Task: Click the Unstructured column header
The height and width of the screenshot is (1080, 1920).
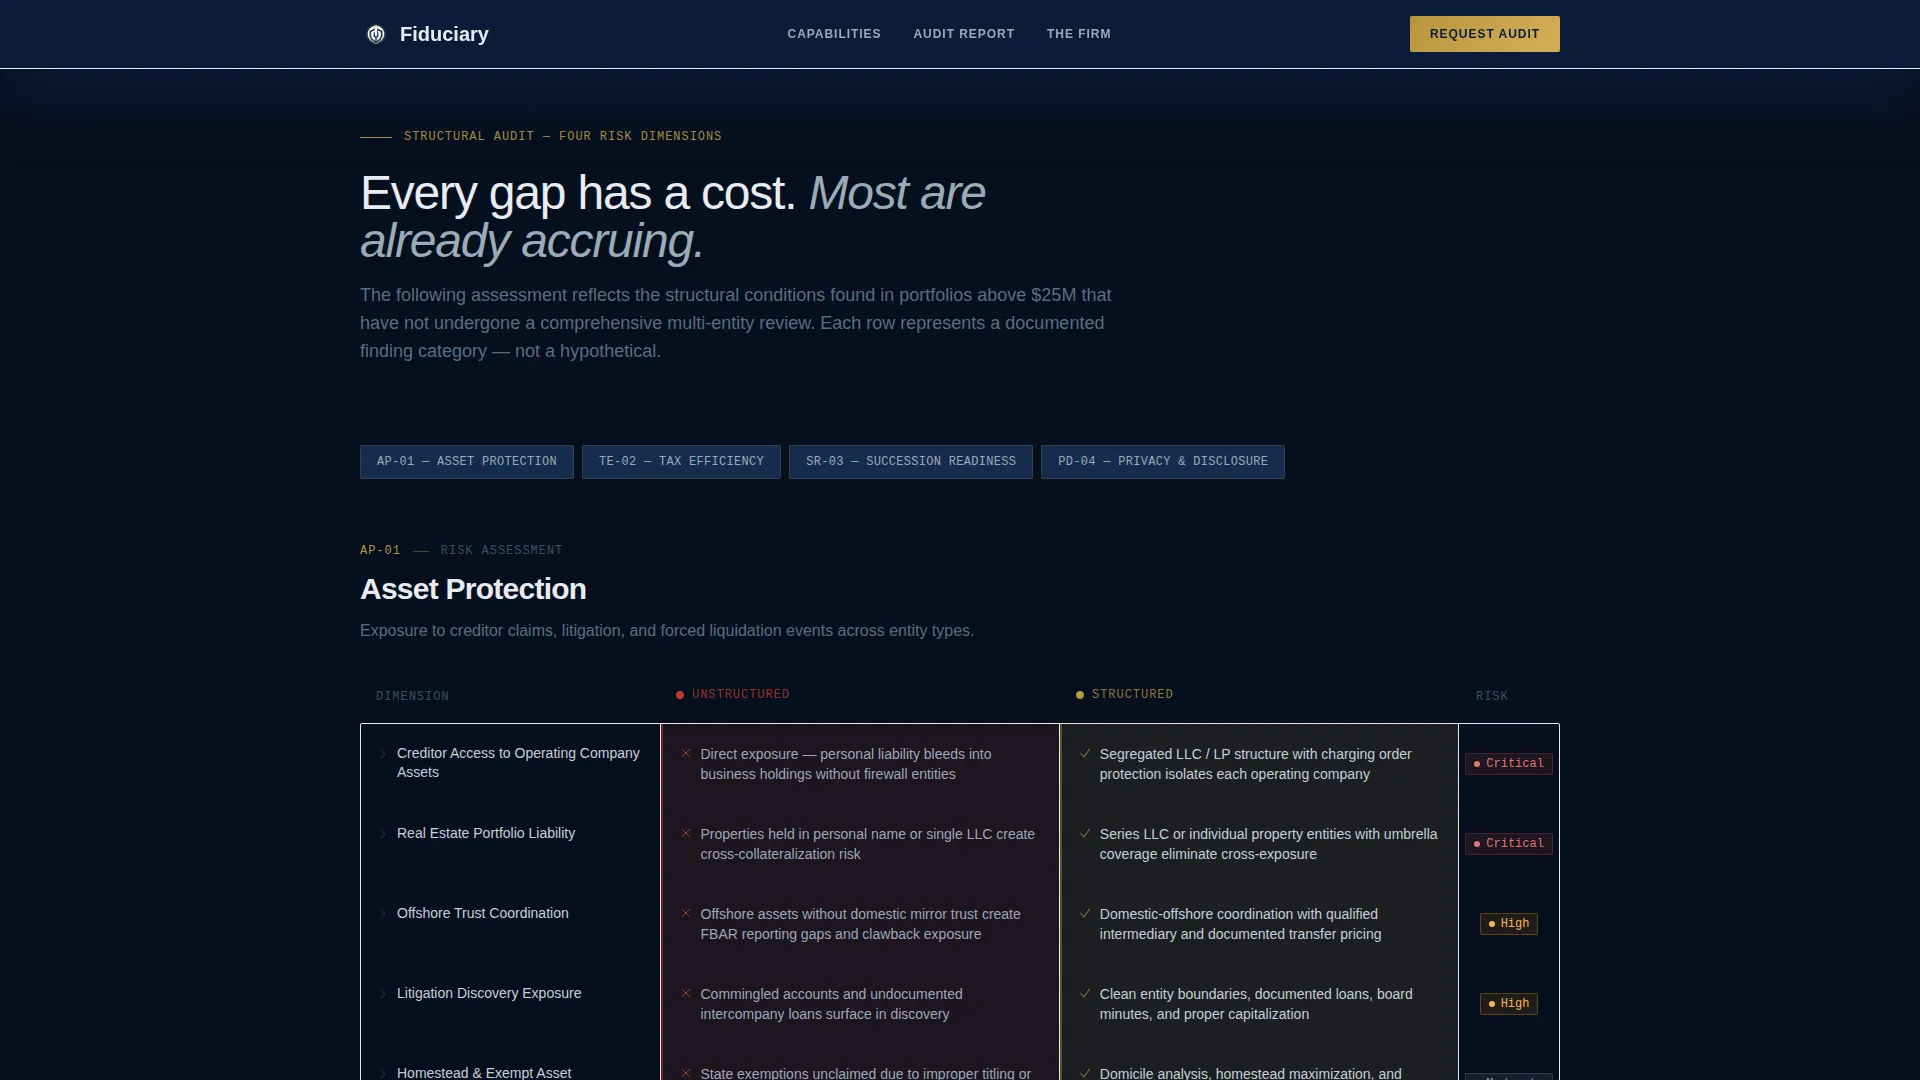Action: tap(740, 695)
